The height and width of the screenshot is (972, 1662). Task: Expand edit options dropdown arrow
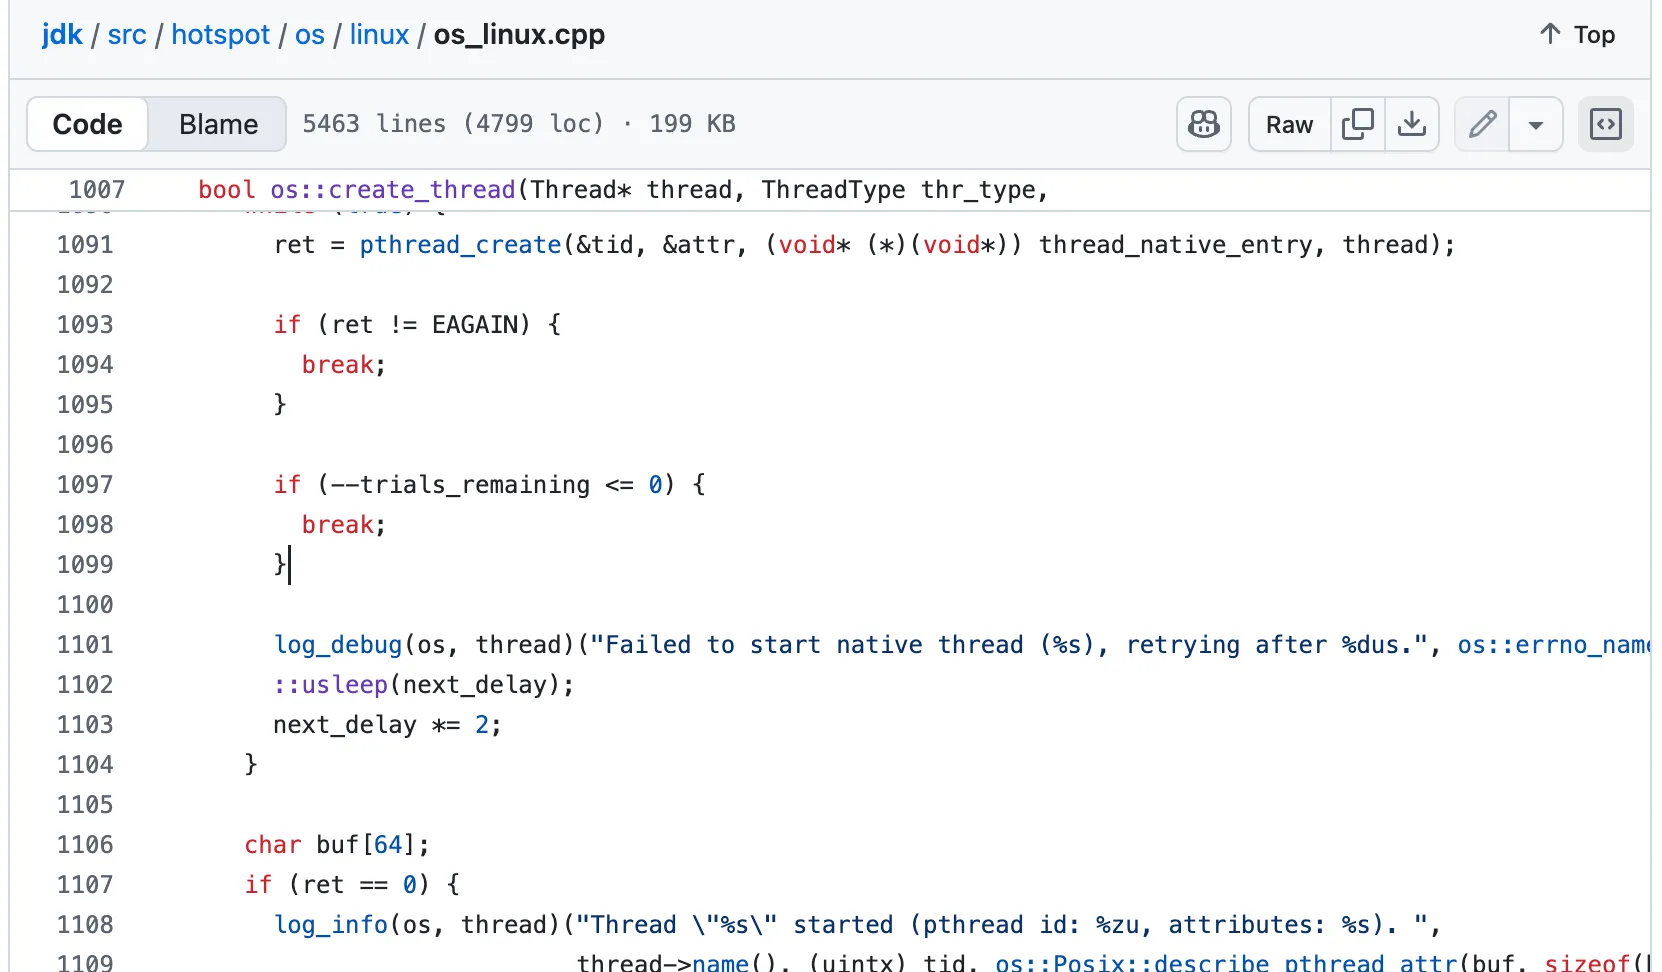[1535, 125]
